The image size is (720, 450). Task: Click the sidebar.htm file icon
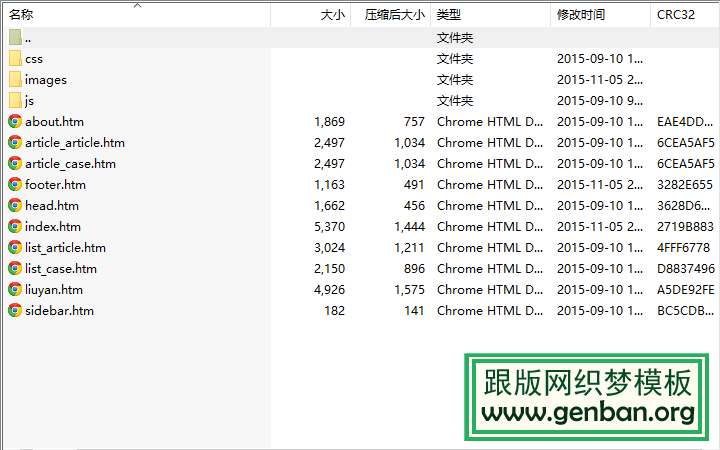(15, 310)
